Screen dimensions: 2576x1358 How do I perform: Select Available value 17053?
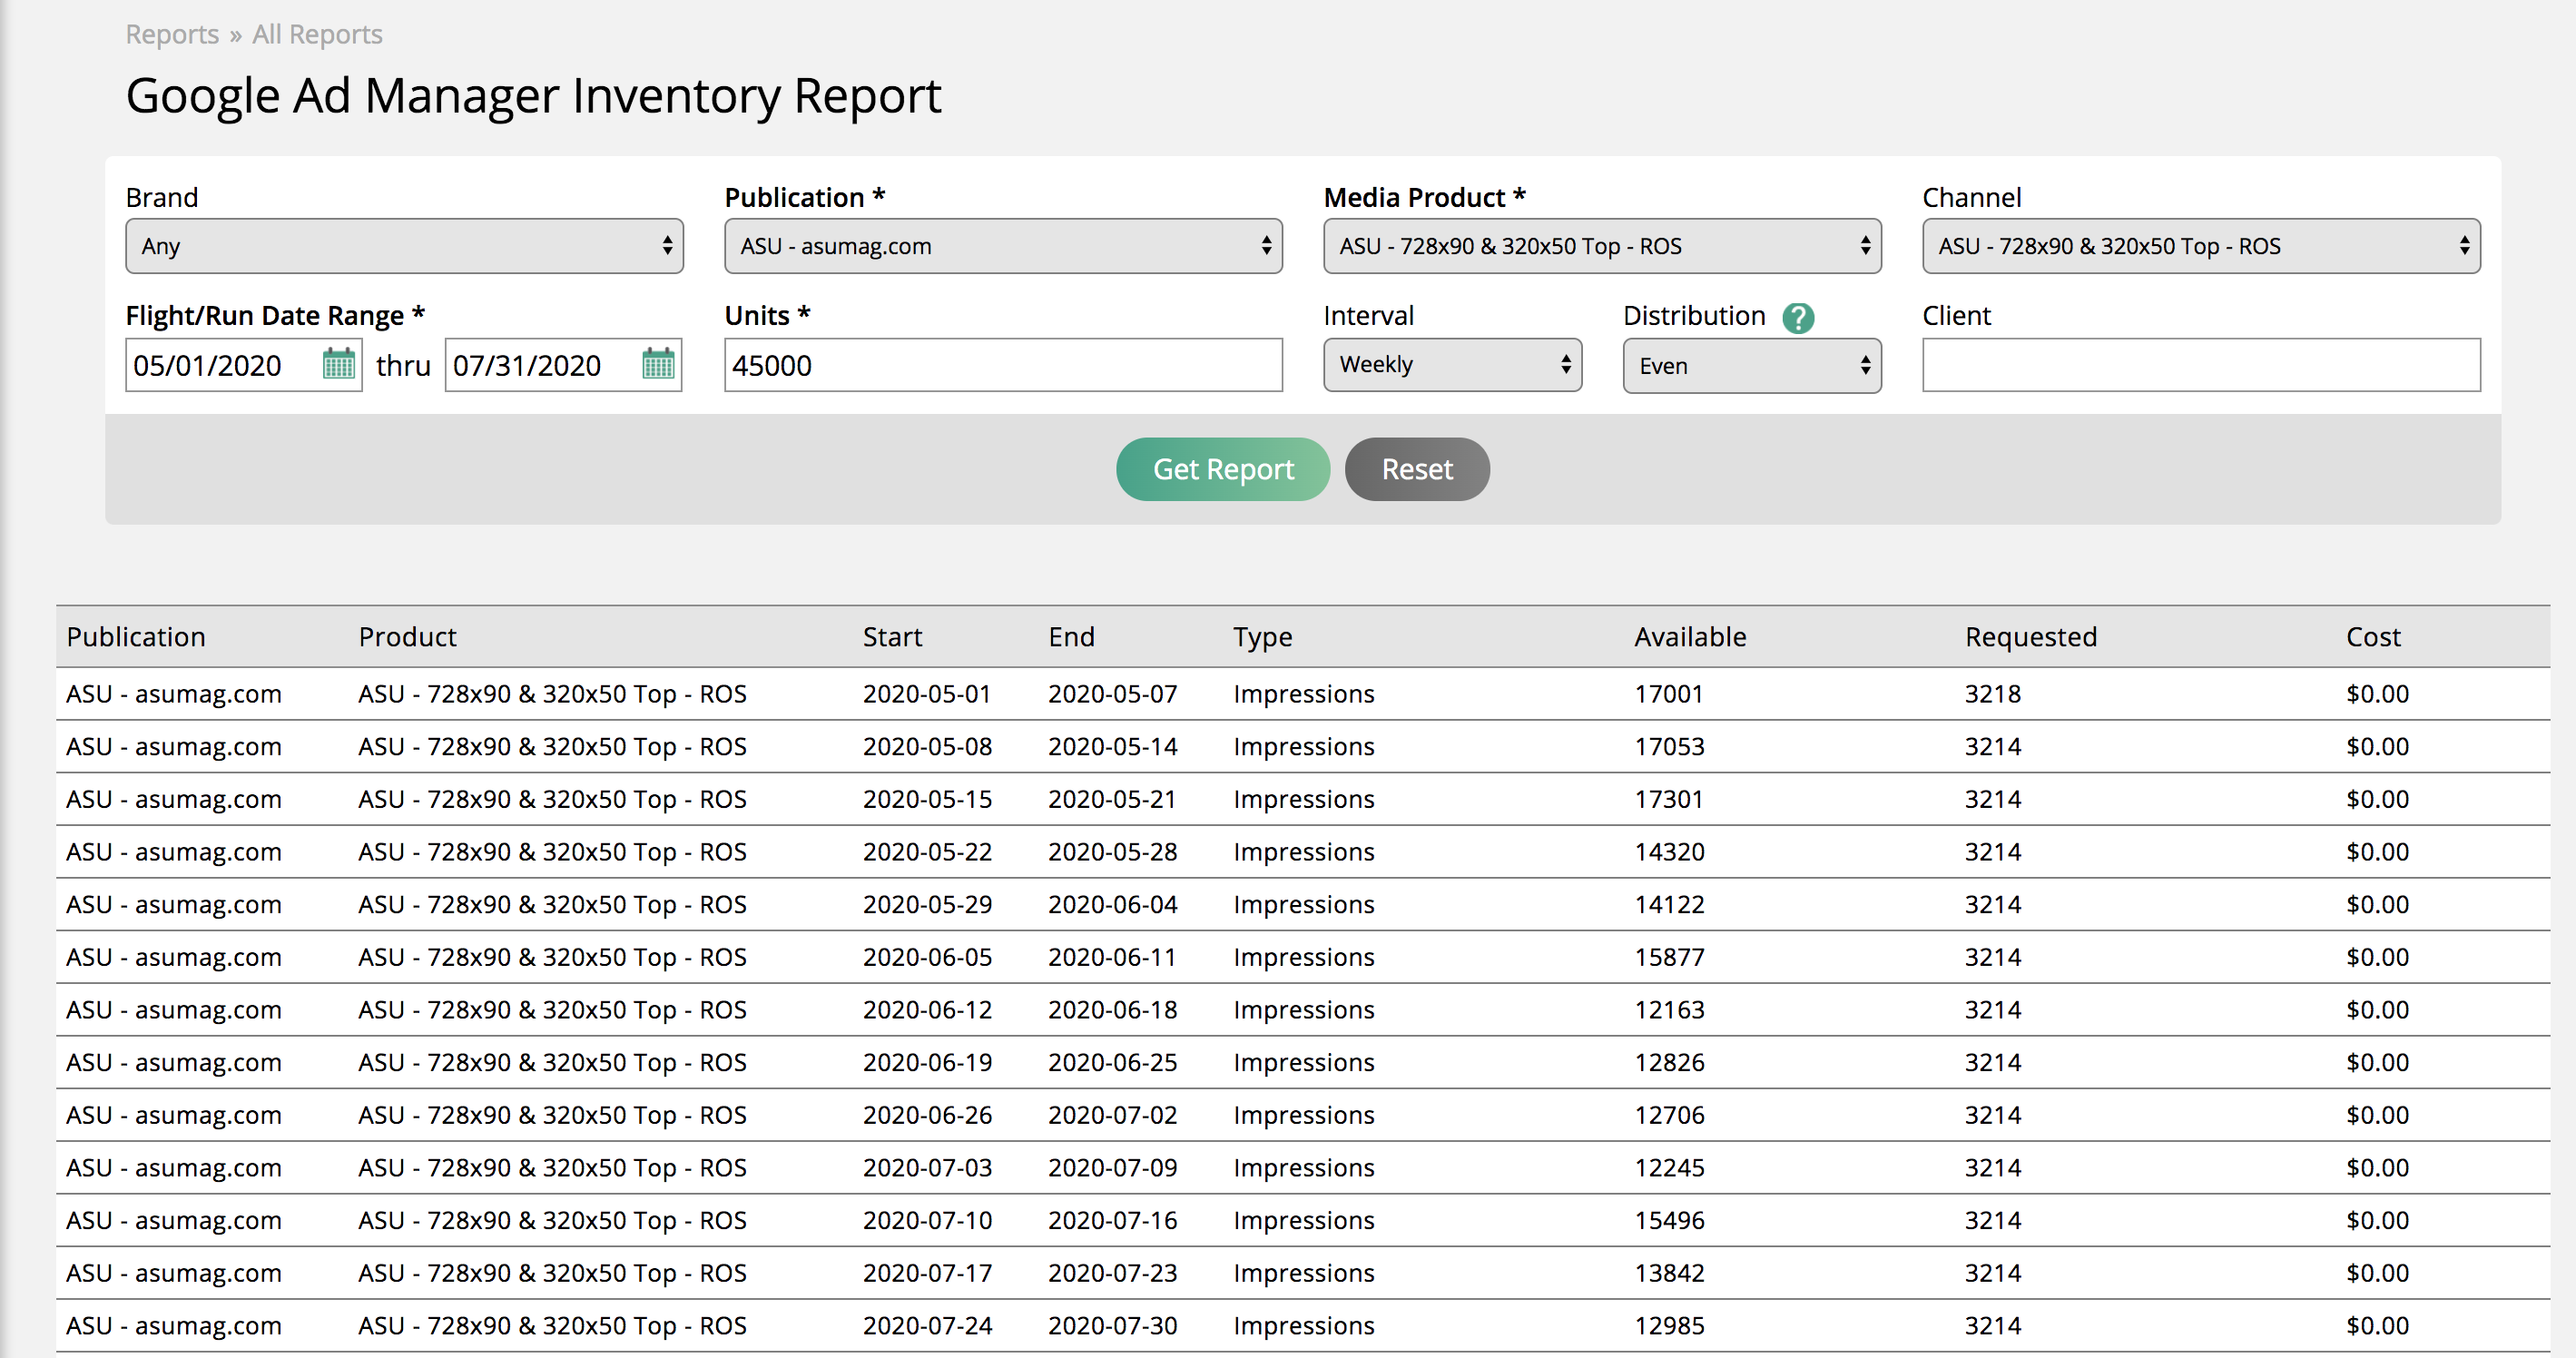coord(1669,746)
